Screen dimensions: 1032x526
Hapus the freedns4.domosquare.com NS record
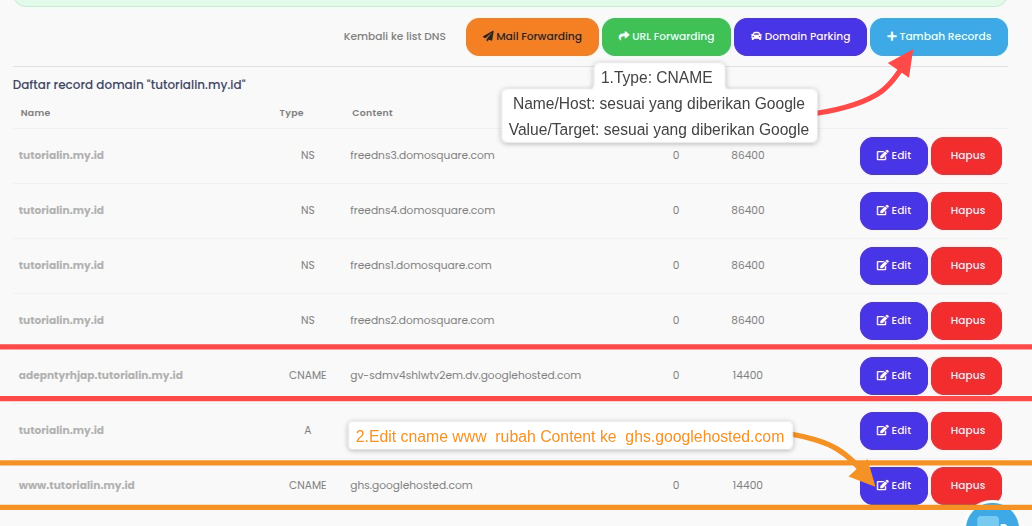pos(966,211)
